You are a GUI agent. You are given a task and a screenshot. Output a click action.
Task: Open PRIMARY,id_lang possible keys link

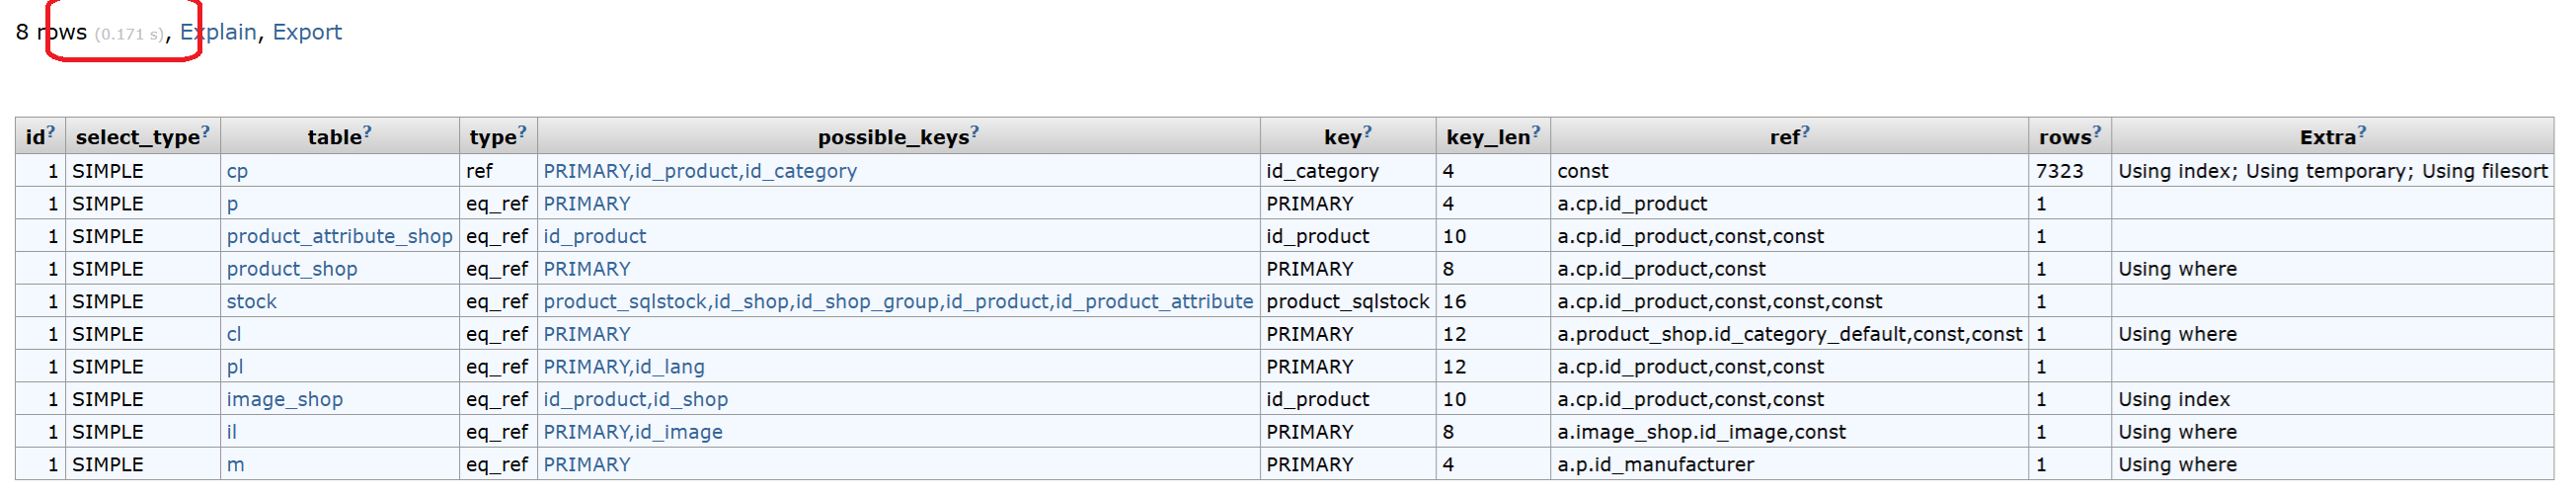pos(624,367)
